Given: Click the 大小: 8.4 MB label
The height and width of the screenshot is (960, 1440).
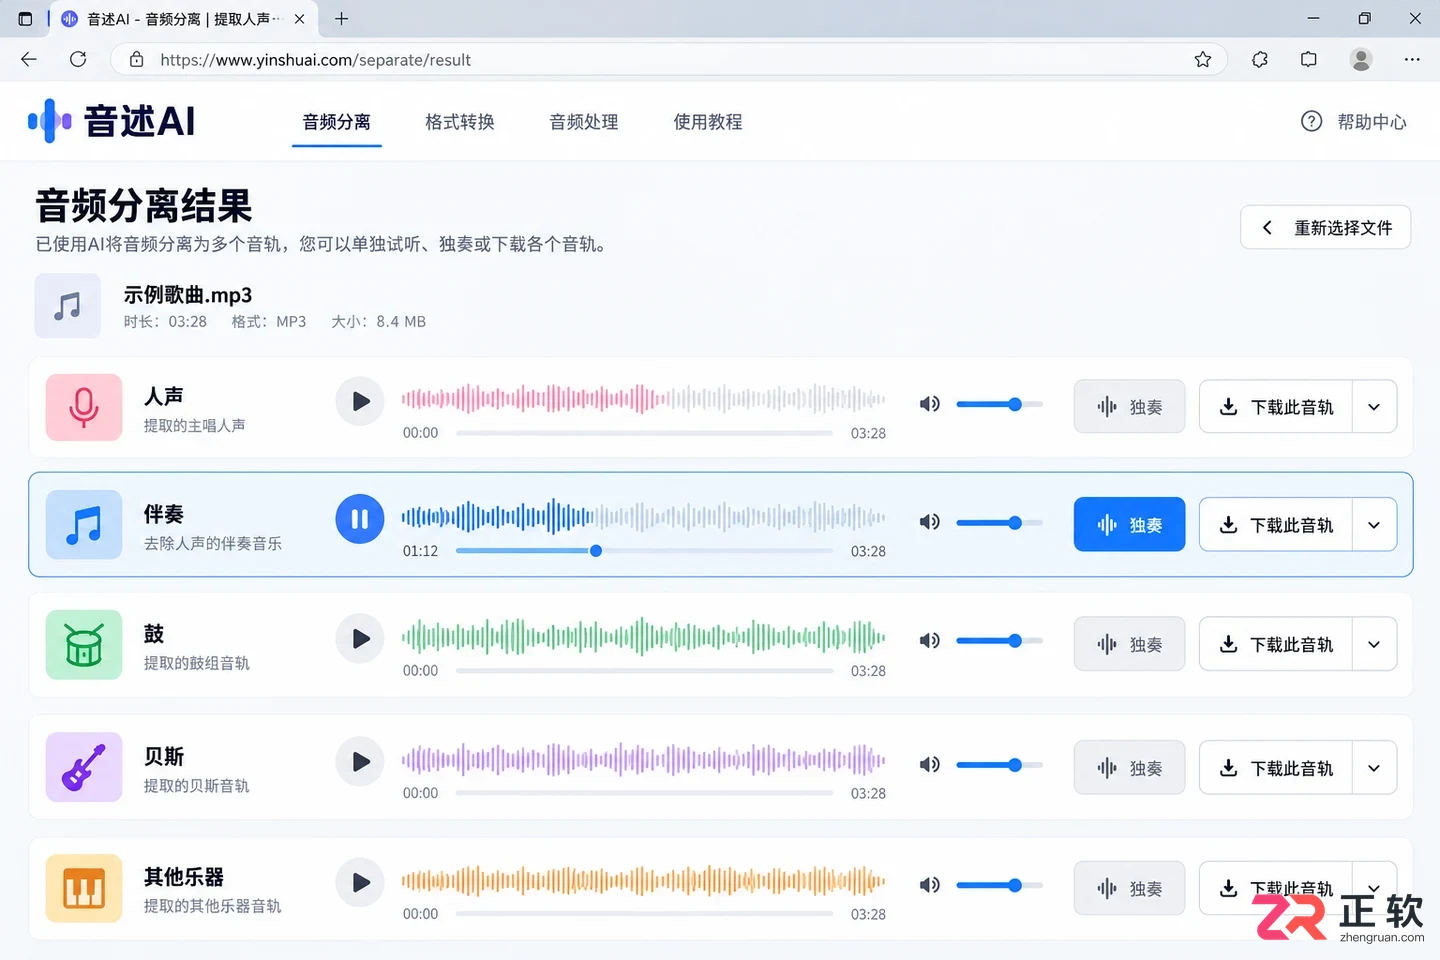Looking at the screenshot, I should [x=379, y=322].
